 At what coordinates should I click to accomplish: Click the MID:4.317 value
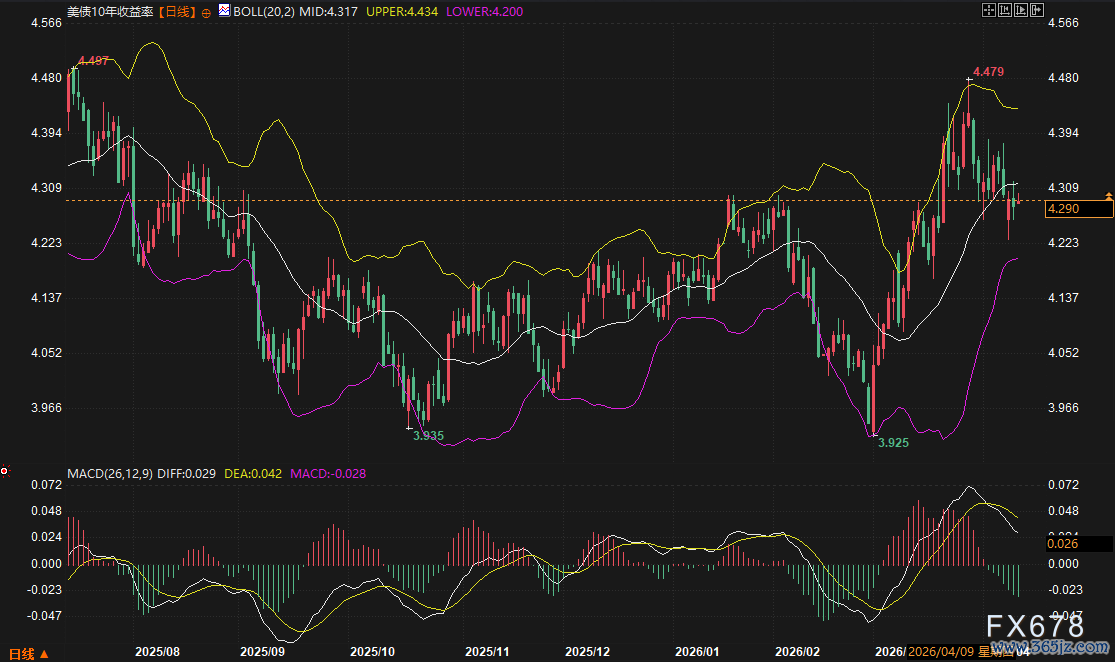329,12
